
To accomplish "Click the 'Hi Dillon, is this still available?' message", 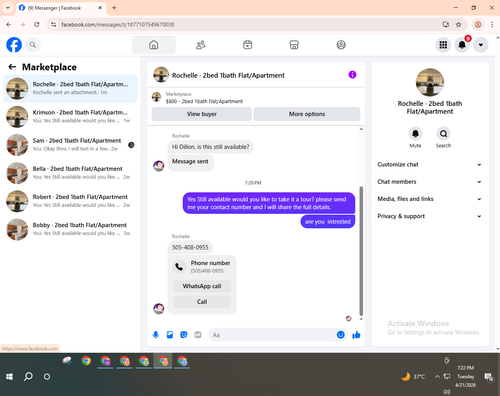I will (x=210, y=147).
